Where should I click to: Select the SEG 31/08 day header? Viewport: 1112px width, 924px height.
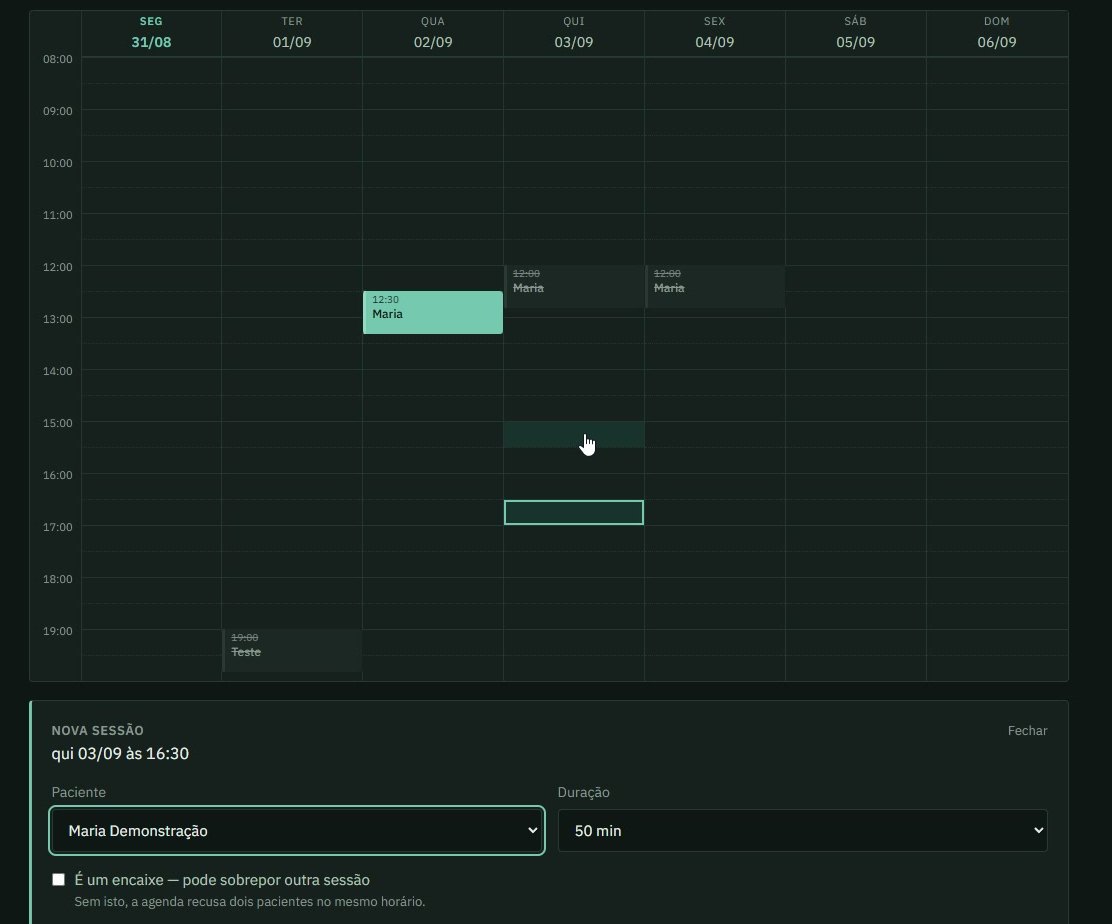[x=151, y=33]
